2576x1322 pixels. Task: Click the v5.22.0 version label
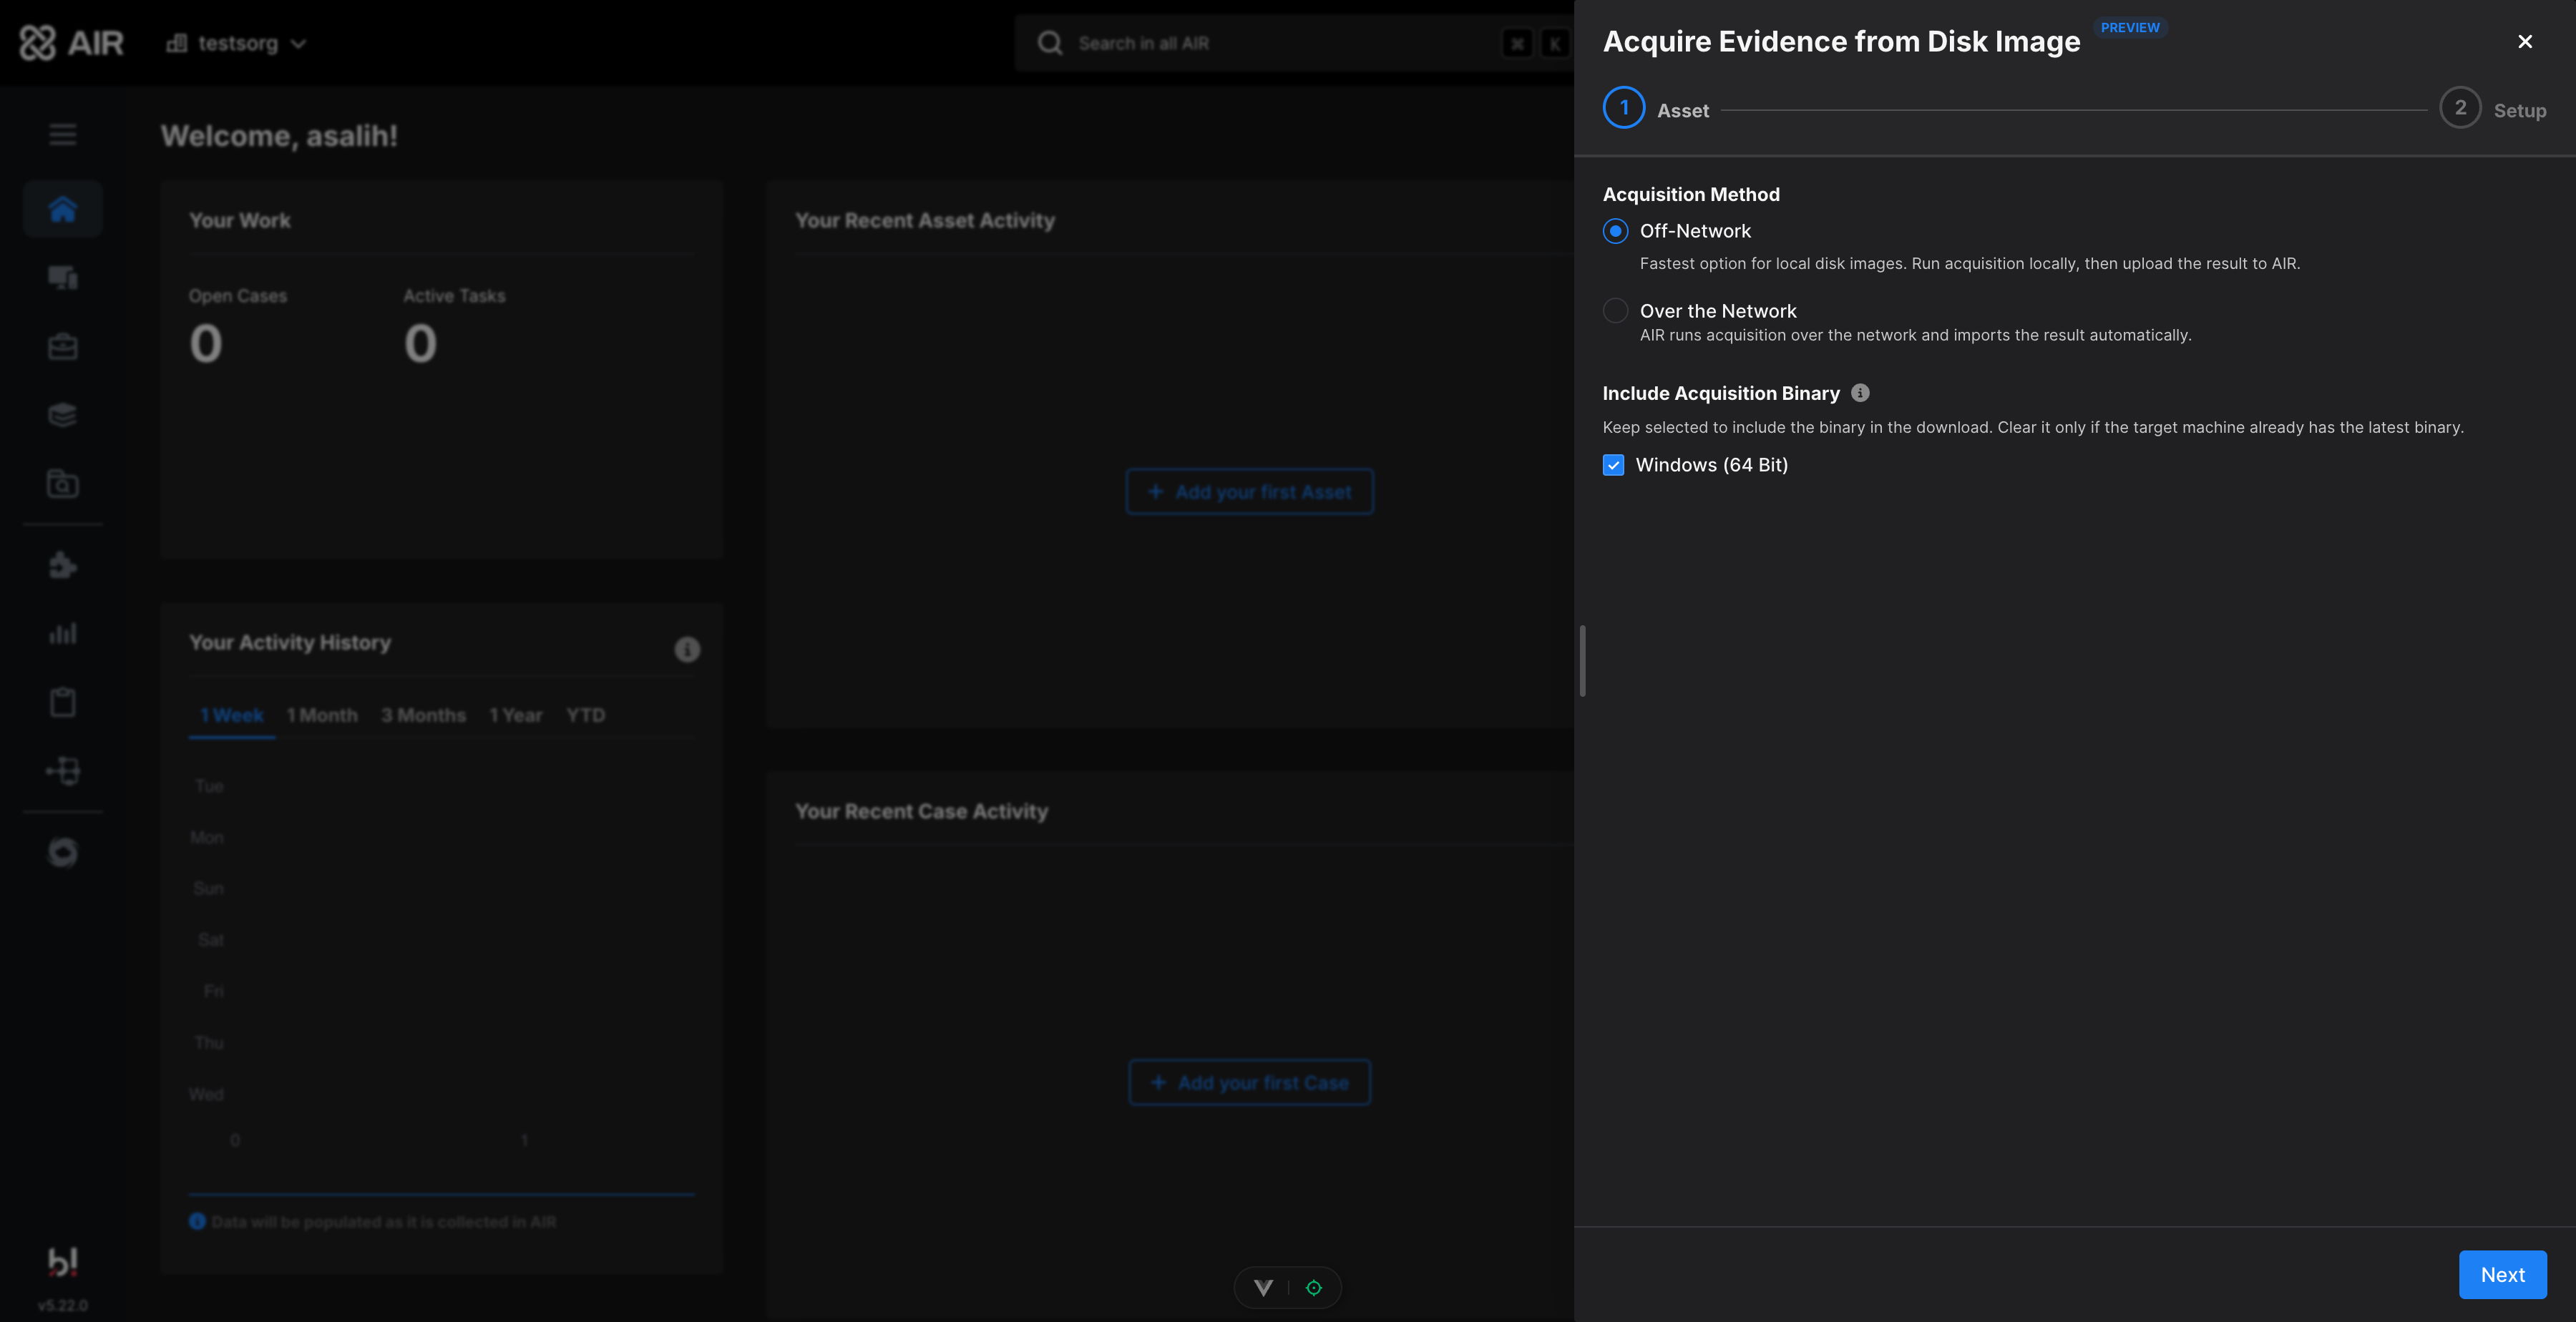pos(63,1306)
